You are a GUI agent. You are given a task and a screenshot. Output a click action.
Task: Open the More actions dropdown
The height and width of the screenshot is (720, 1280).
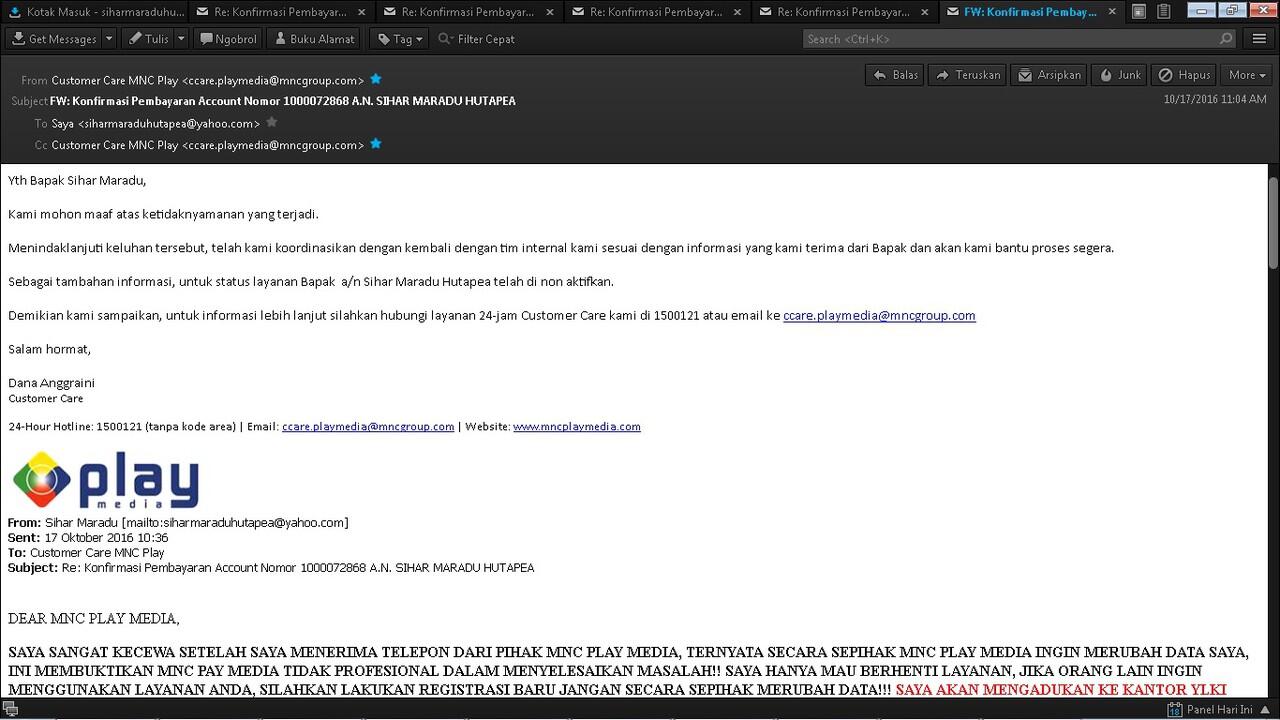tap(1247, 75)
